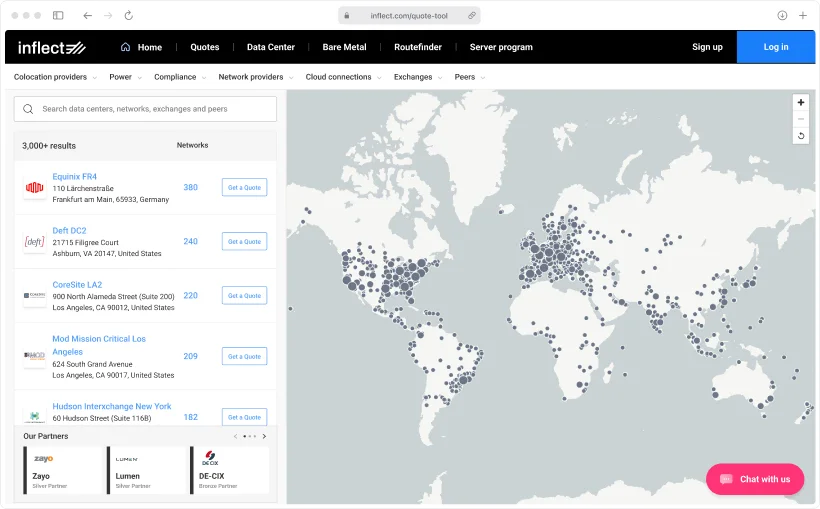Screen dimensions: 820x509
Task: Zoom out the map with minus button
Action: pos(801,119)
